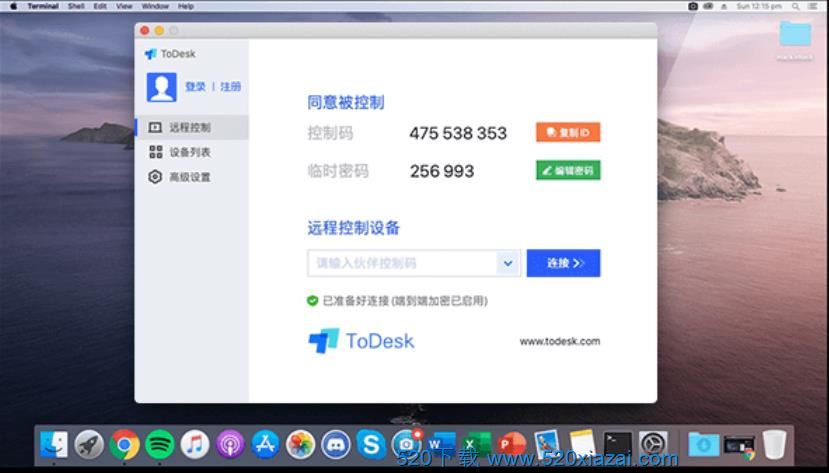Close the ToDesk window with red button
This screenshot has height=473, width=829.
pyautogui.click(x=145, y=31)
